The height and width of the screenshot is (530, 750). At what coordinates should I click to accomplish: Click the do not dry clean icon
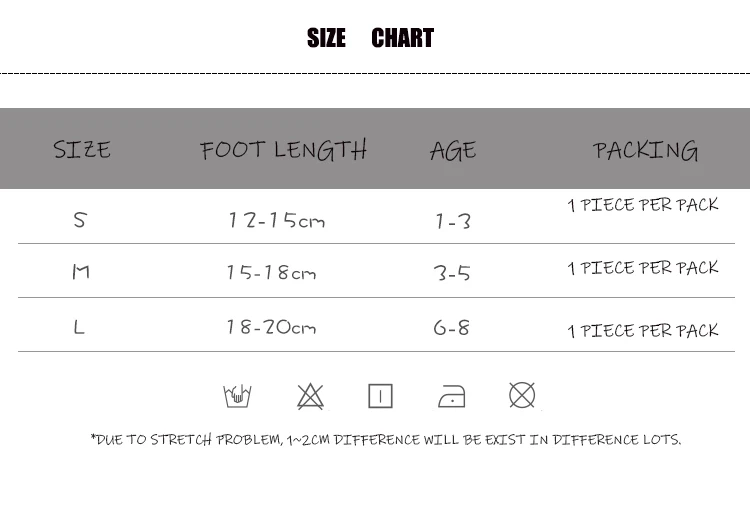point(522,395)
